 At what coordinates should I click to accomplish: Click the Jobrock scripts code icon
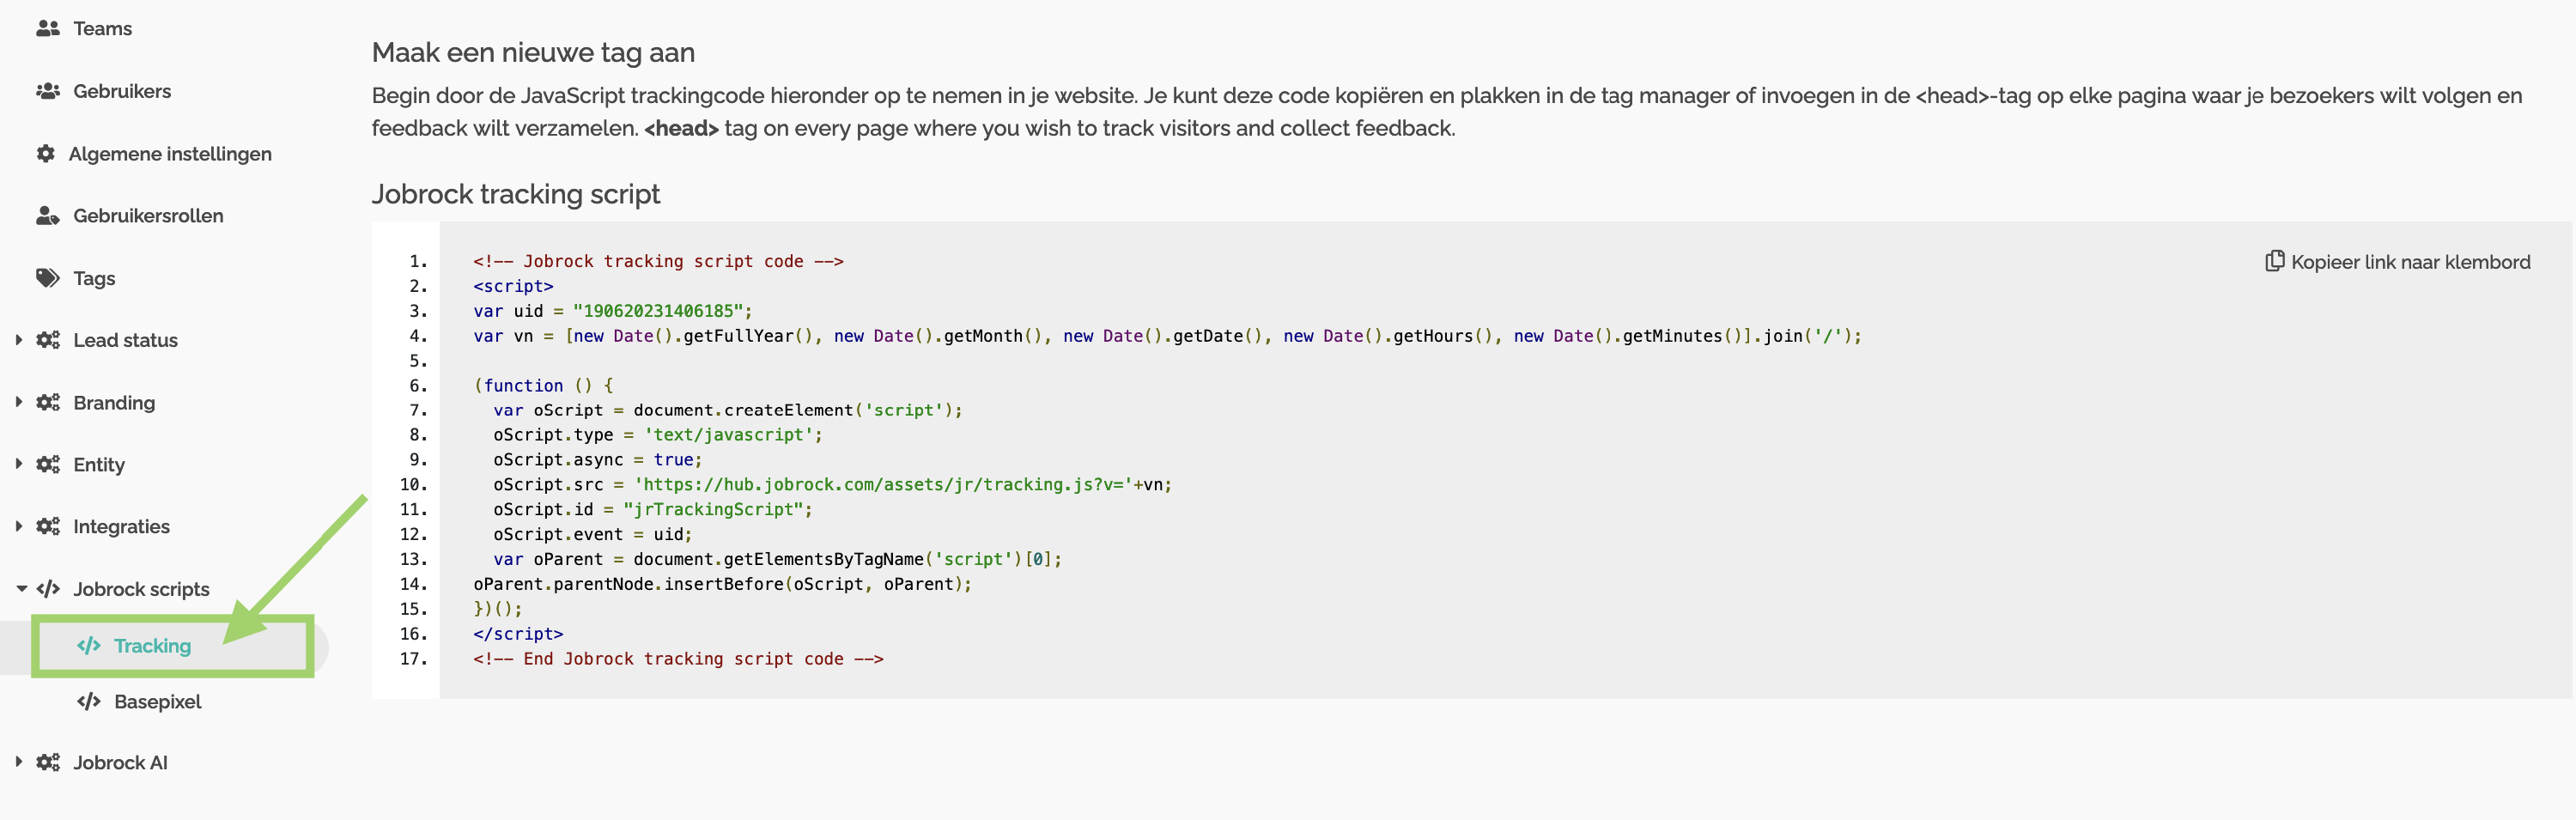48,589
